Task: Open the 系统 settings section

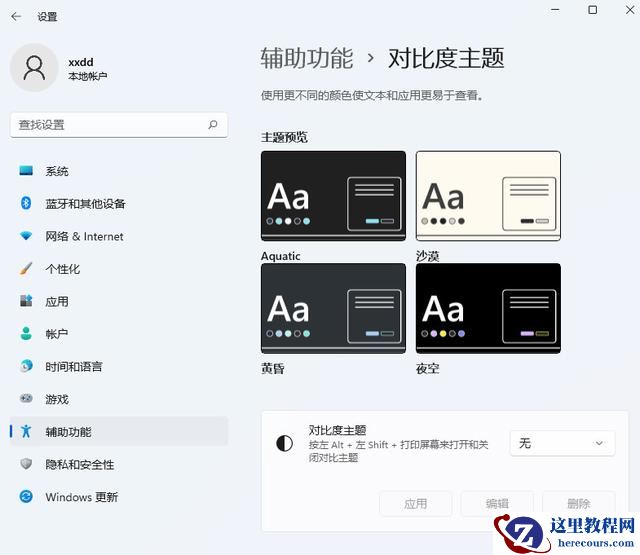Action: 119,171
